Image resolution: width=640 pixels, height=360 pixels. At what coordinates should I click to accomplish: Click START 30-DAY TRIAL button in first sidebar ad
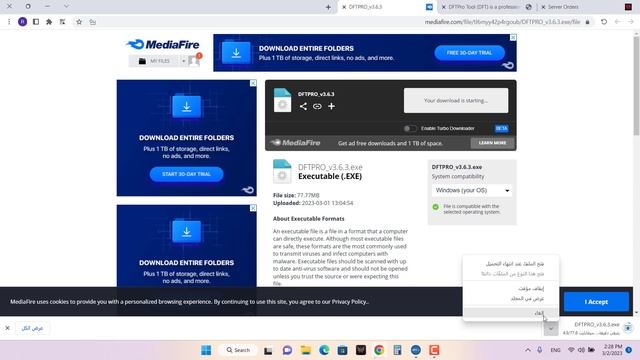[x=187, y=174]
